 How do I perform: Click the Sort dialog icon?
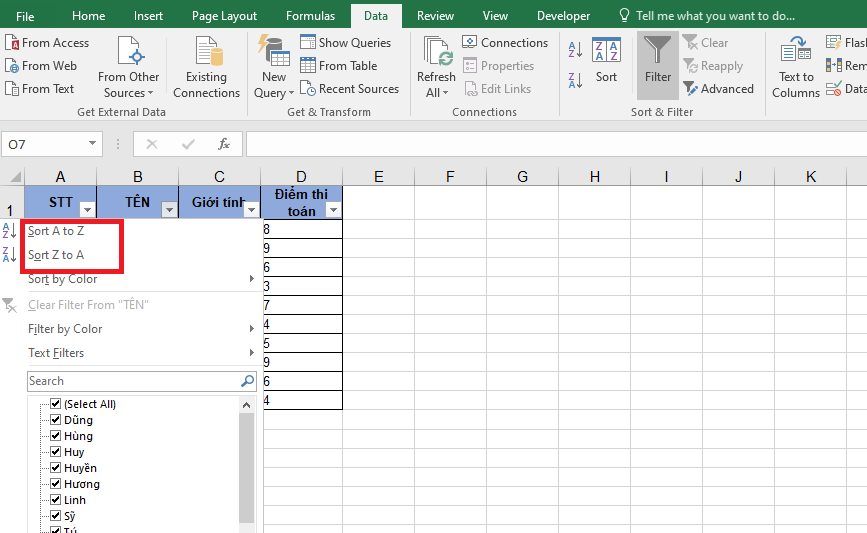[x=606, y=51]
